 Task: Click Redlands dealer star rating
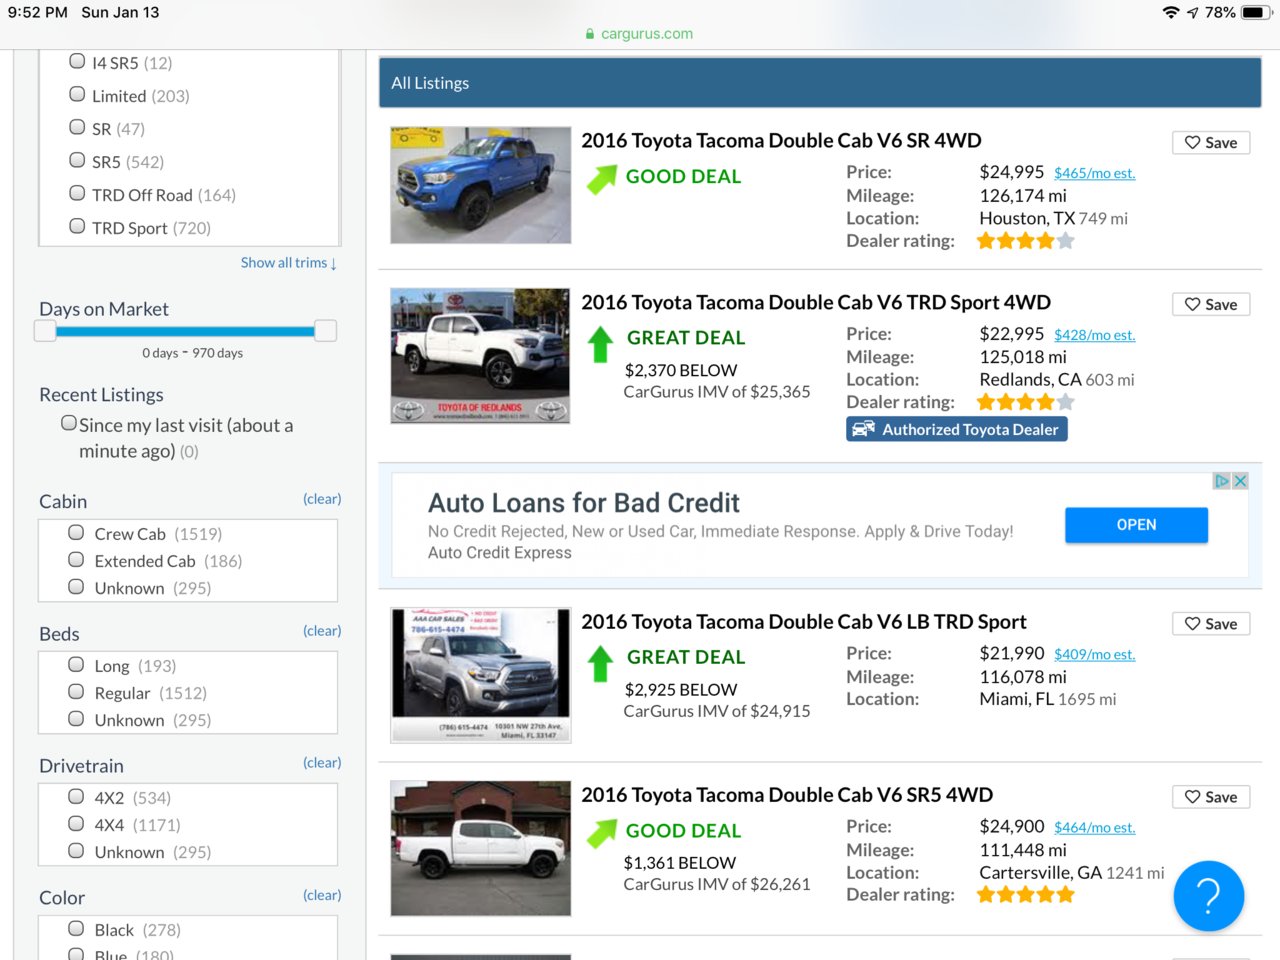[x=1025, y=402]
